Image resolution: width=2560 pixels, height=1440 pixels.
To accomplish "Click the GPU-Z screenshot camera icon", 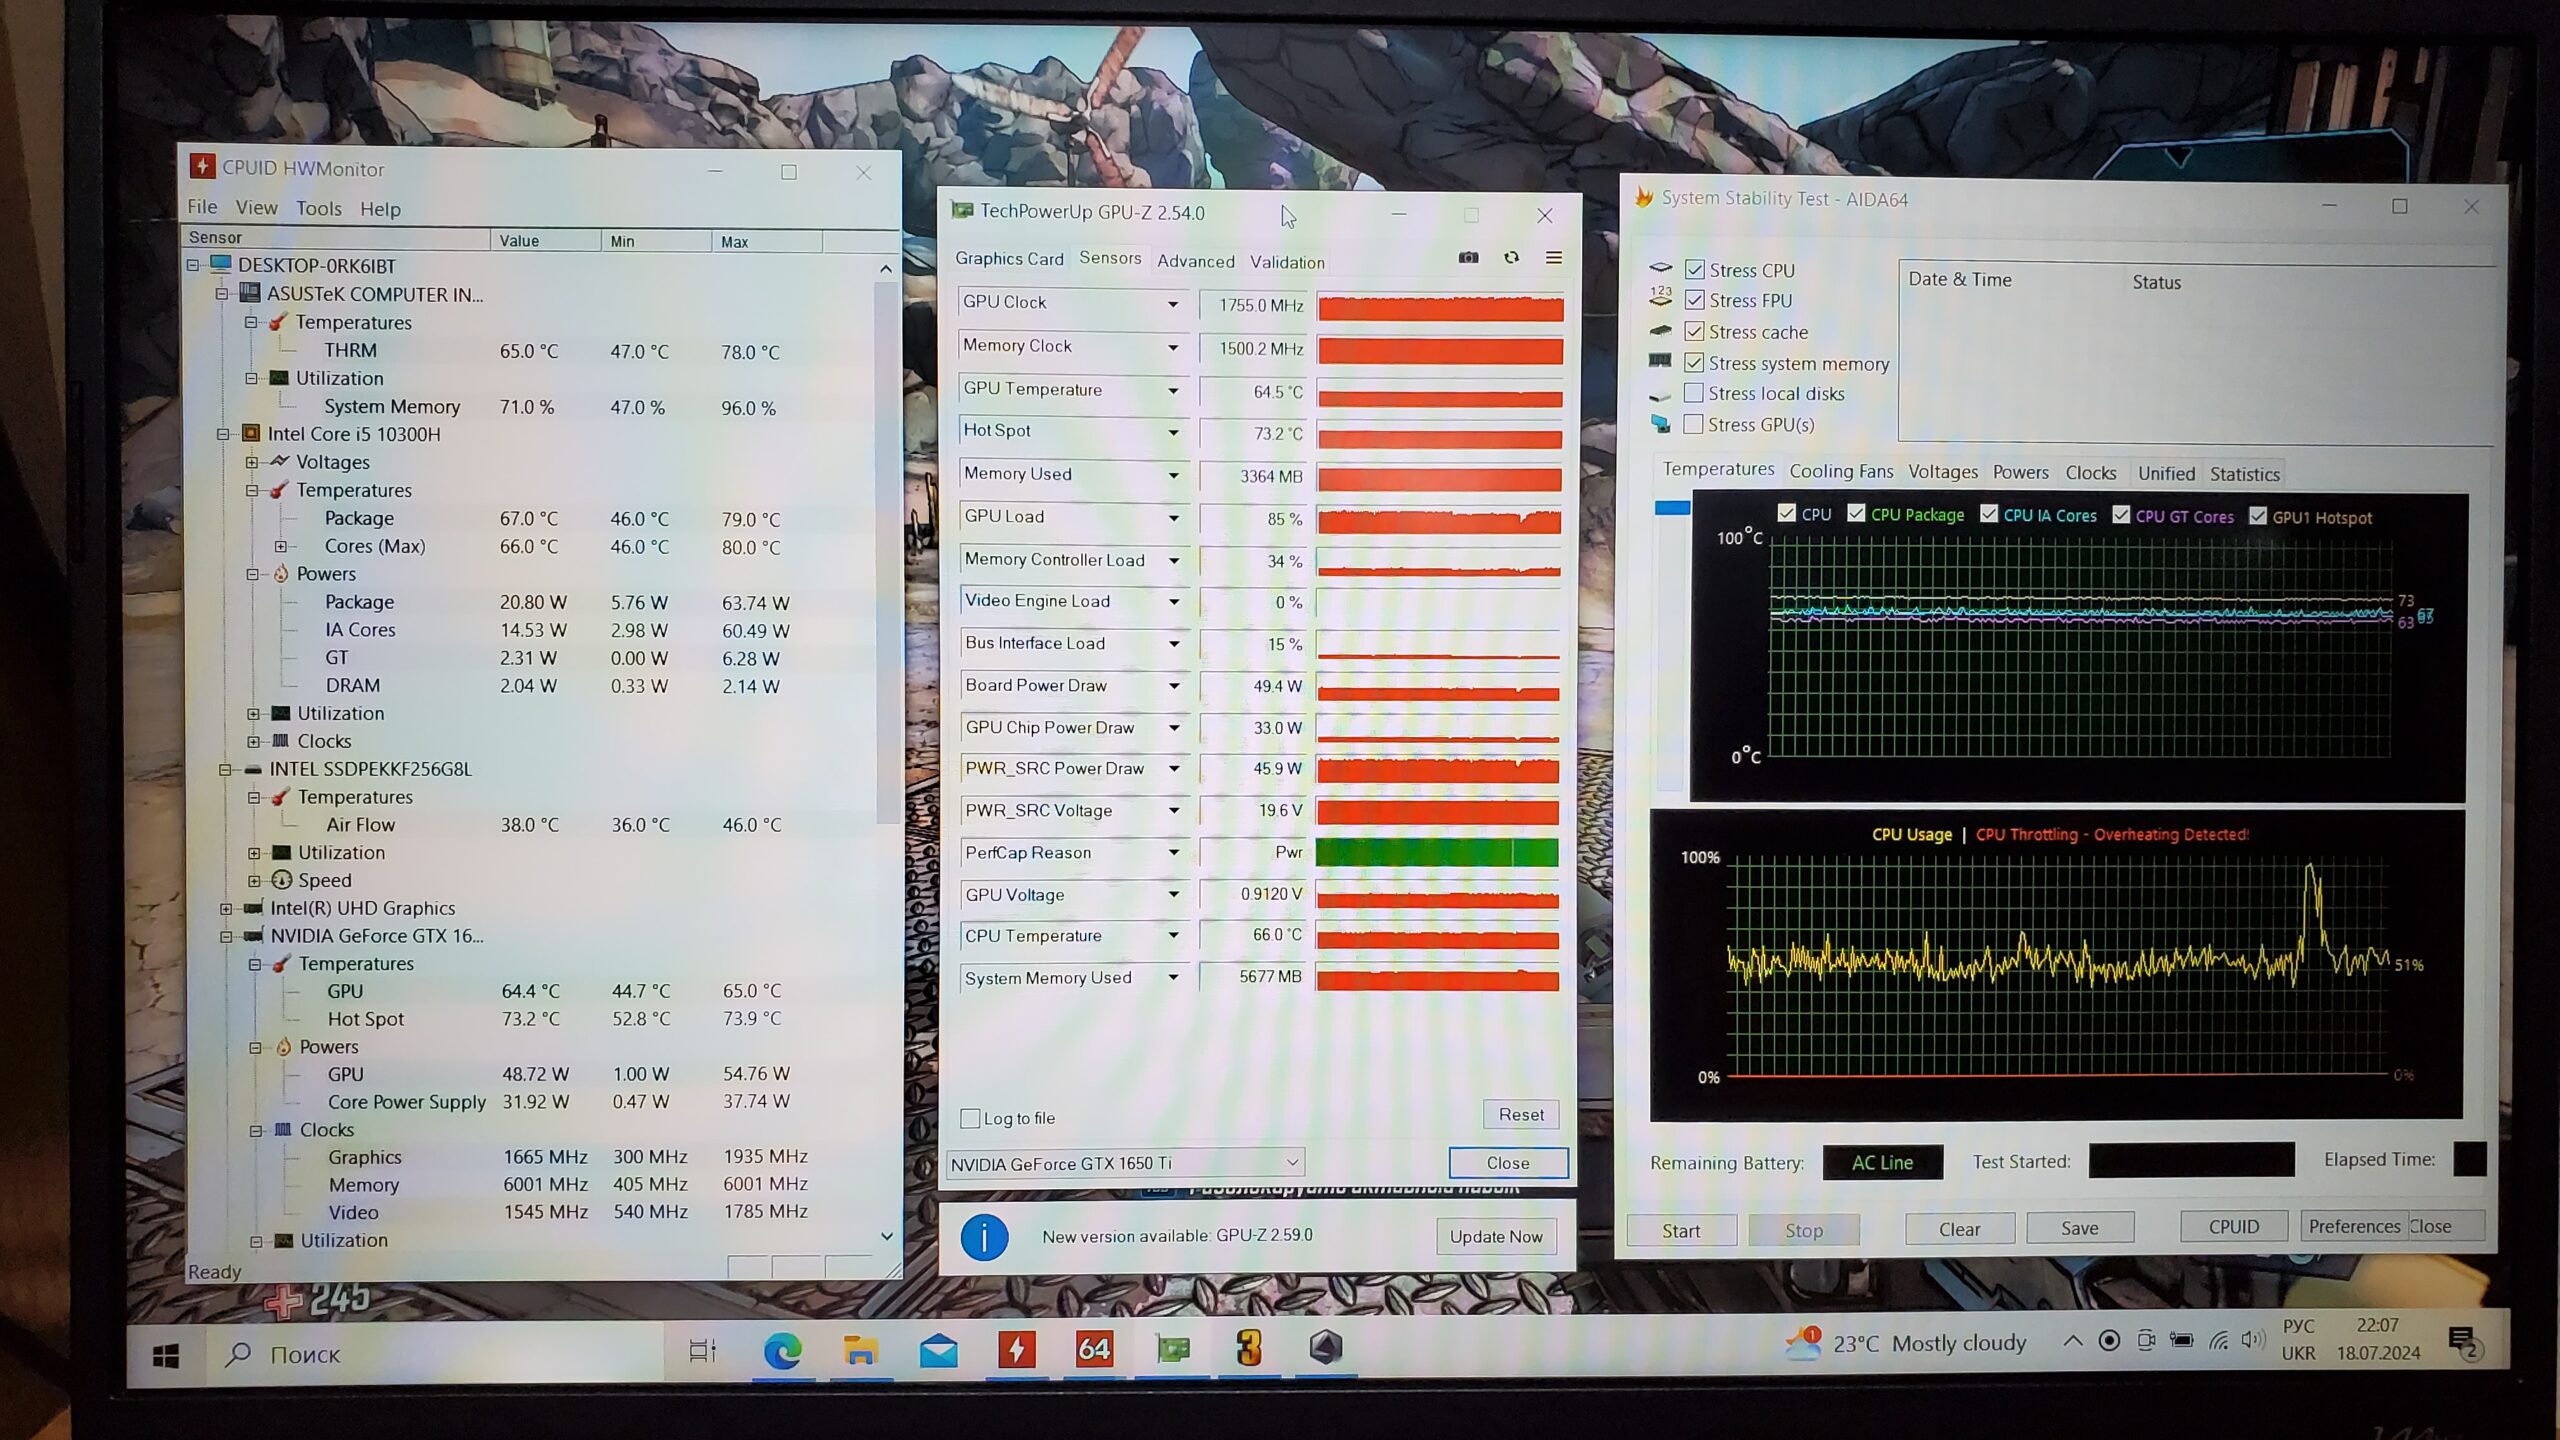I will click(x=1468, y=258).
